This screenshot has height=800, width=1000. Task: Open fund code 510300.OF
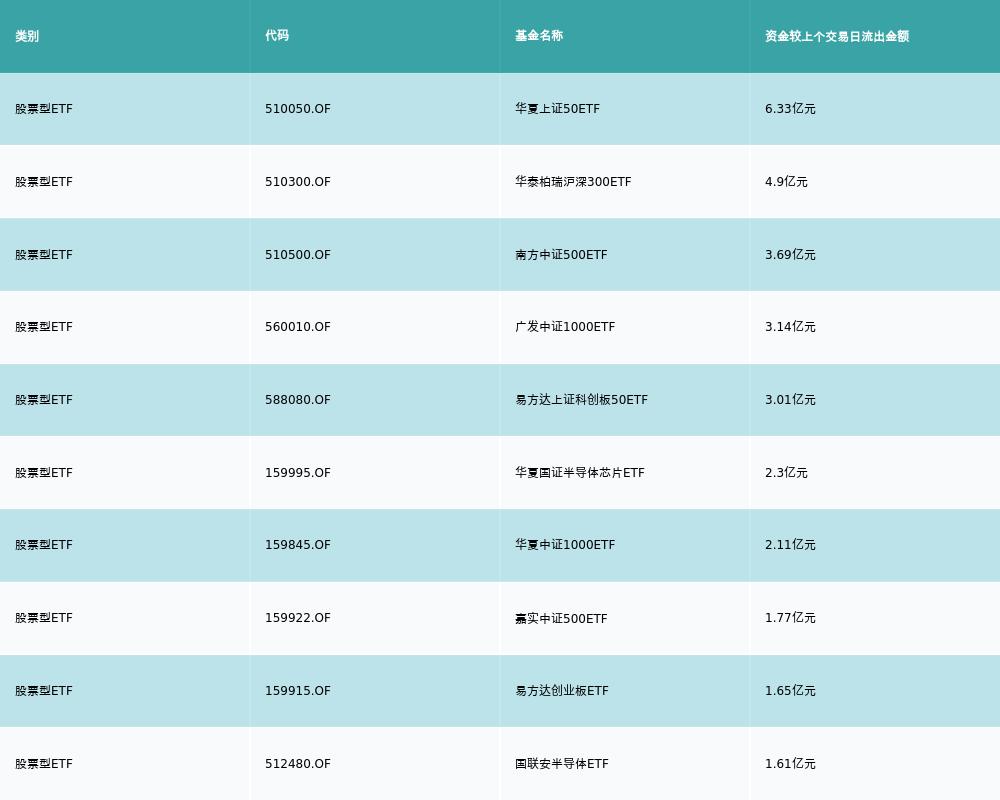coord(298,182)
